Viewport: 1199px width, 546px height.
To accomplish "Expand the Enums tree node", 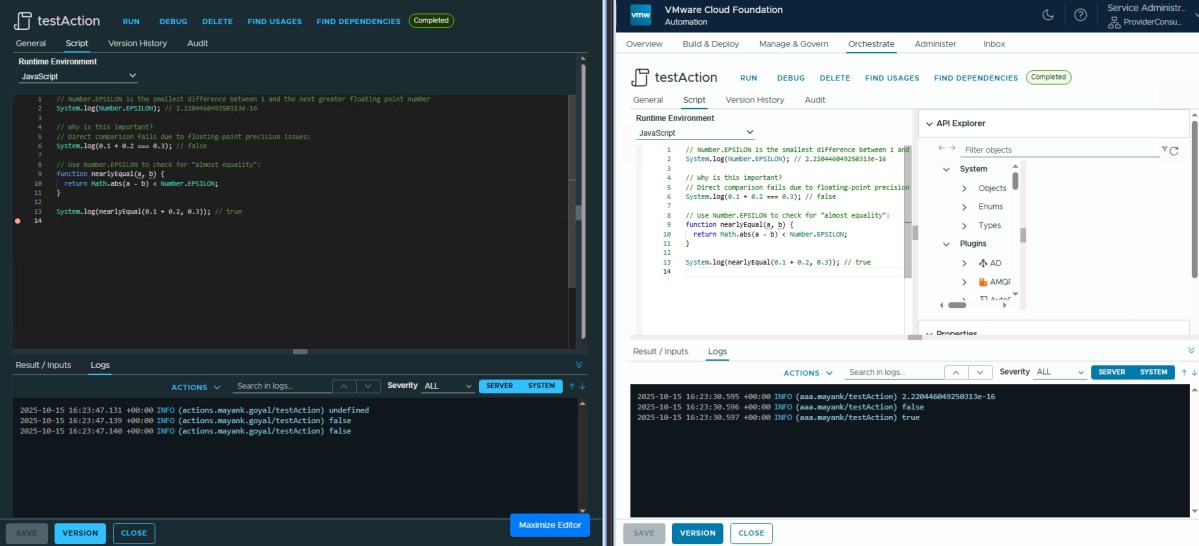I will click(964, 206).
